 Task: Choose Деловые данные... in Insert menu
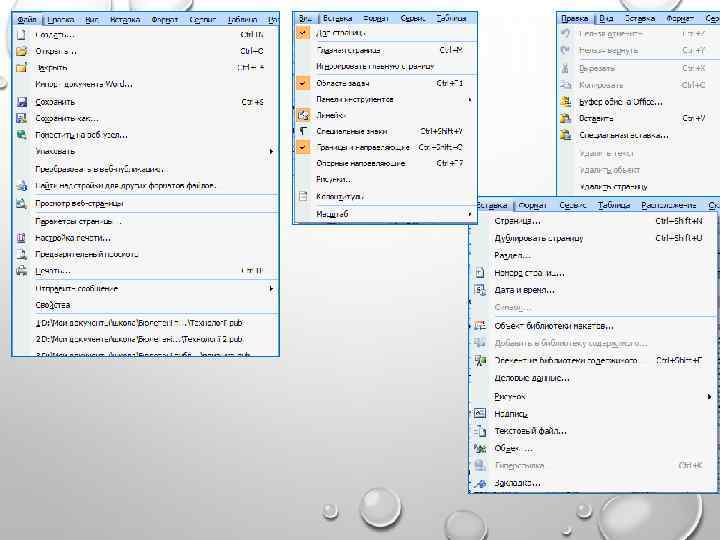531,378
